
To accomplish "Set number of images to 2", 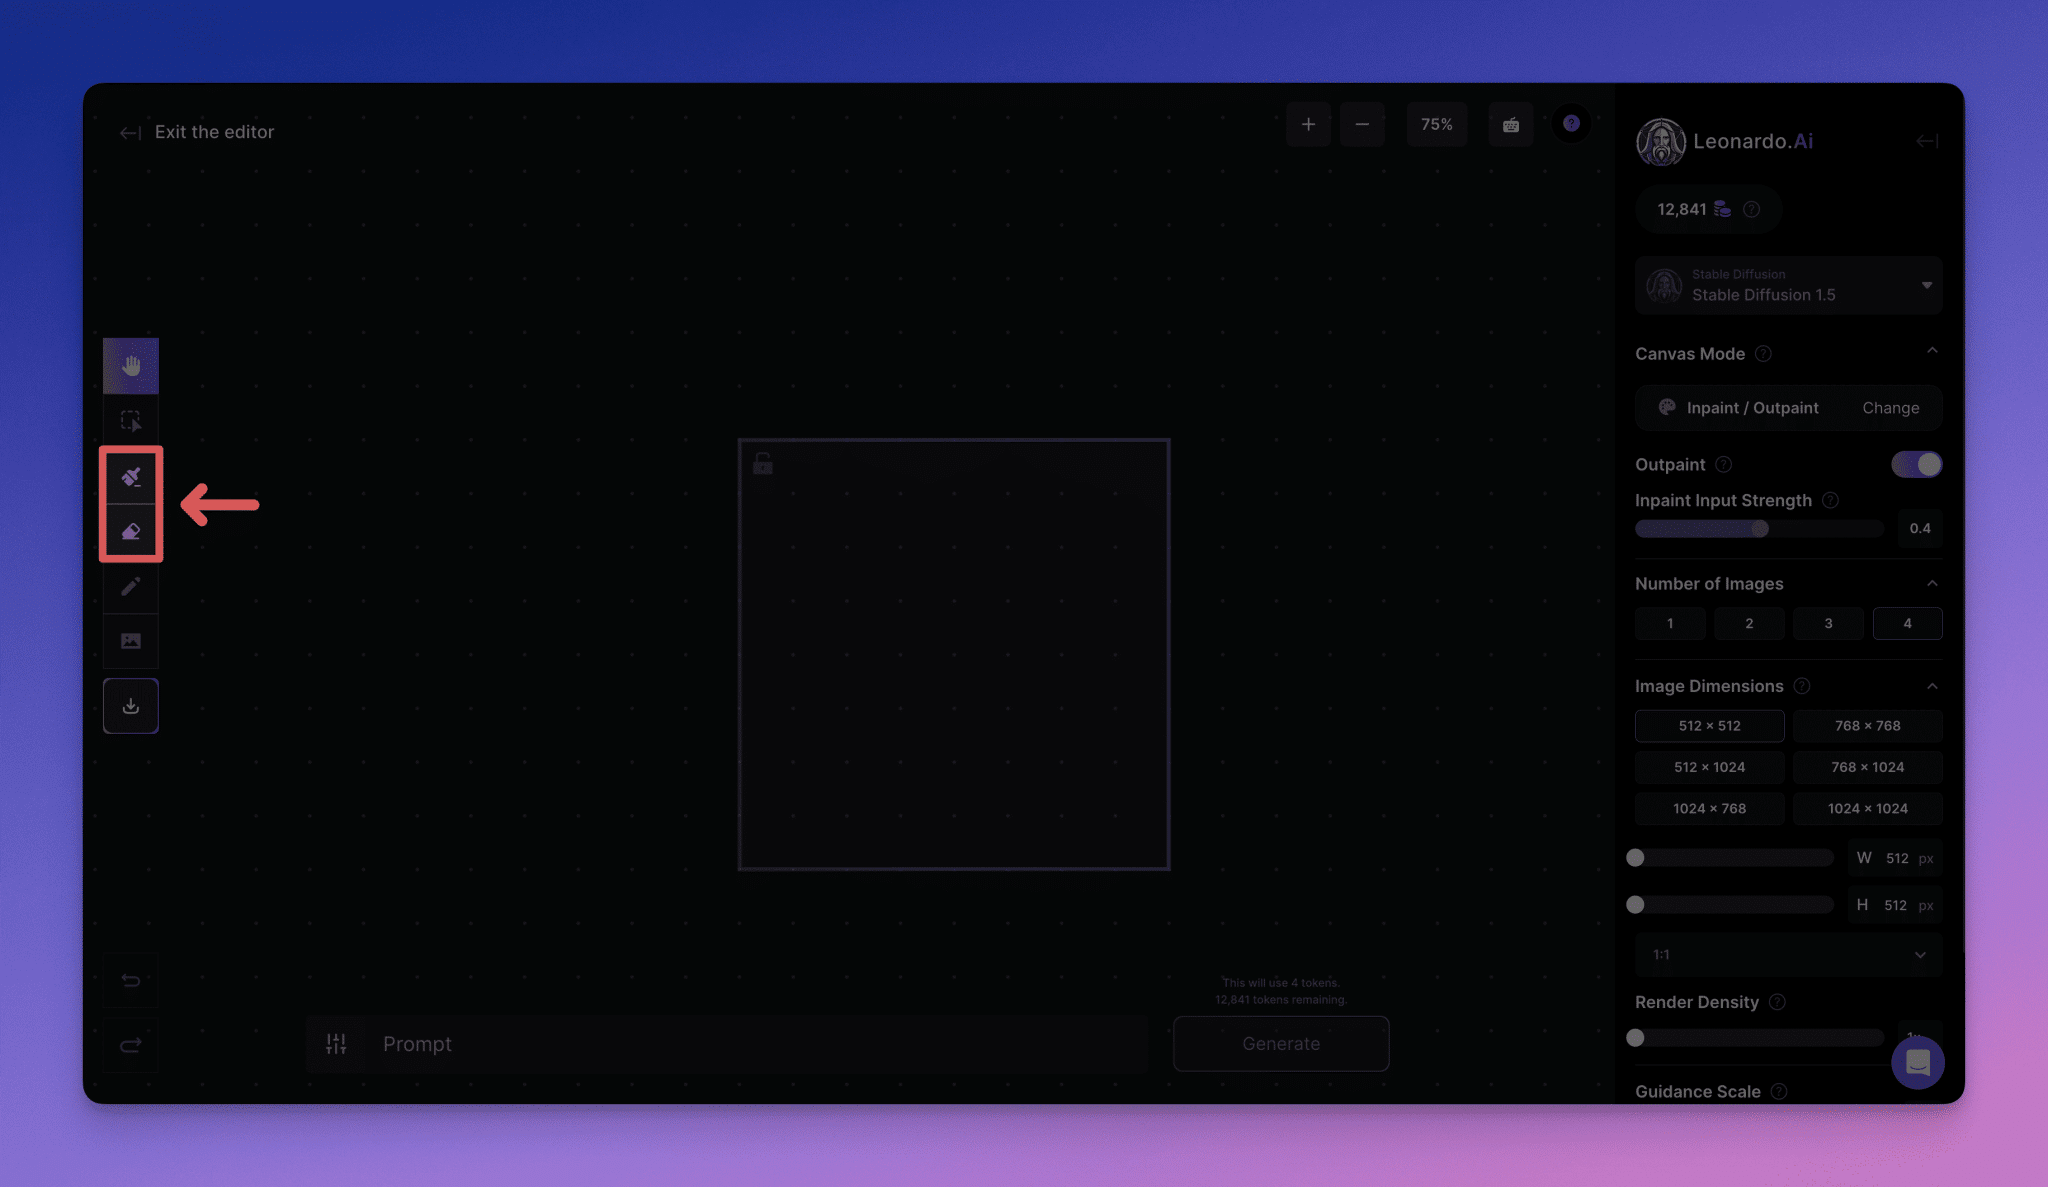I will [x=1749, y=623].
